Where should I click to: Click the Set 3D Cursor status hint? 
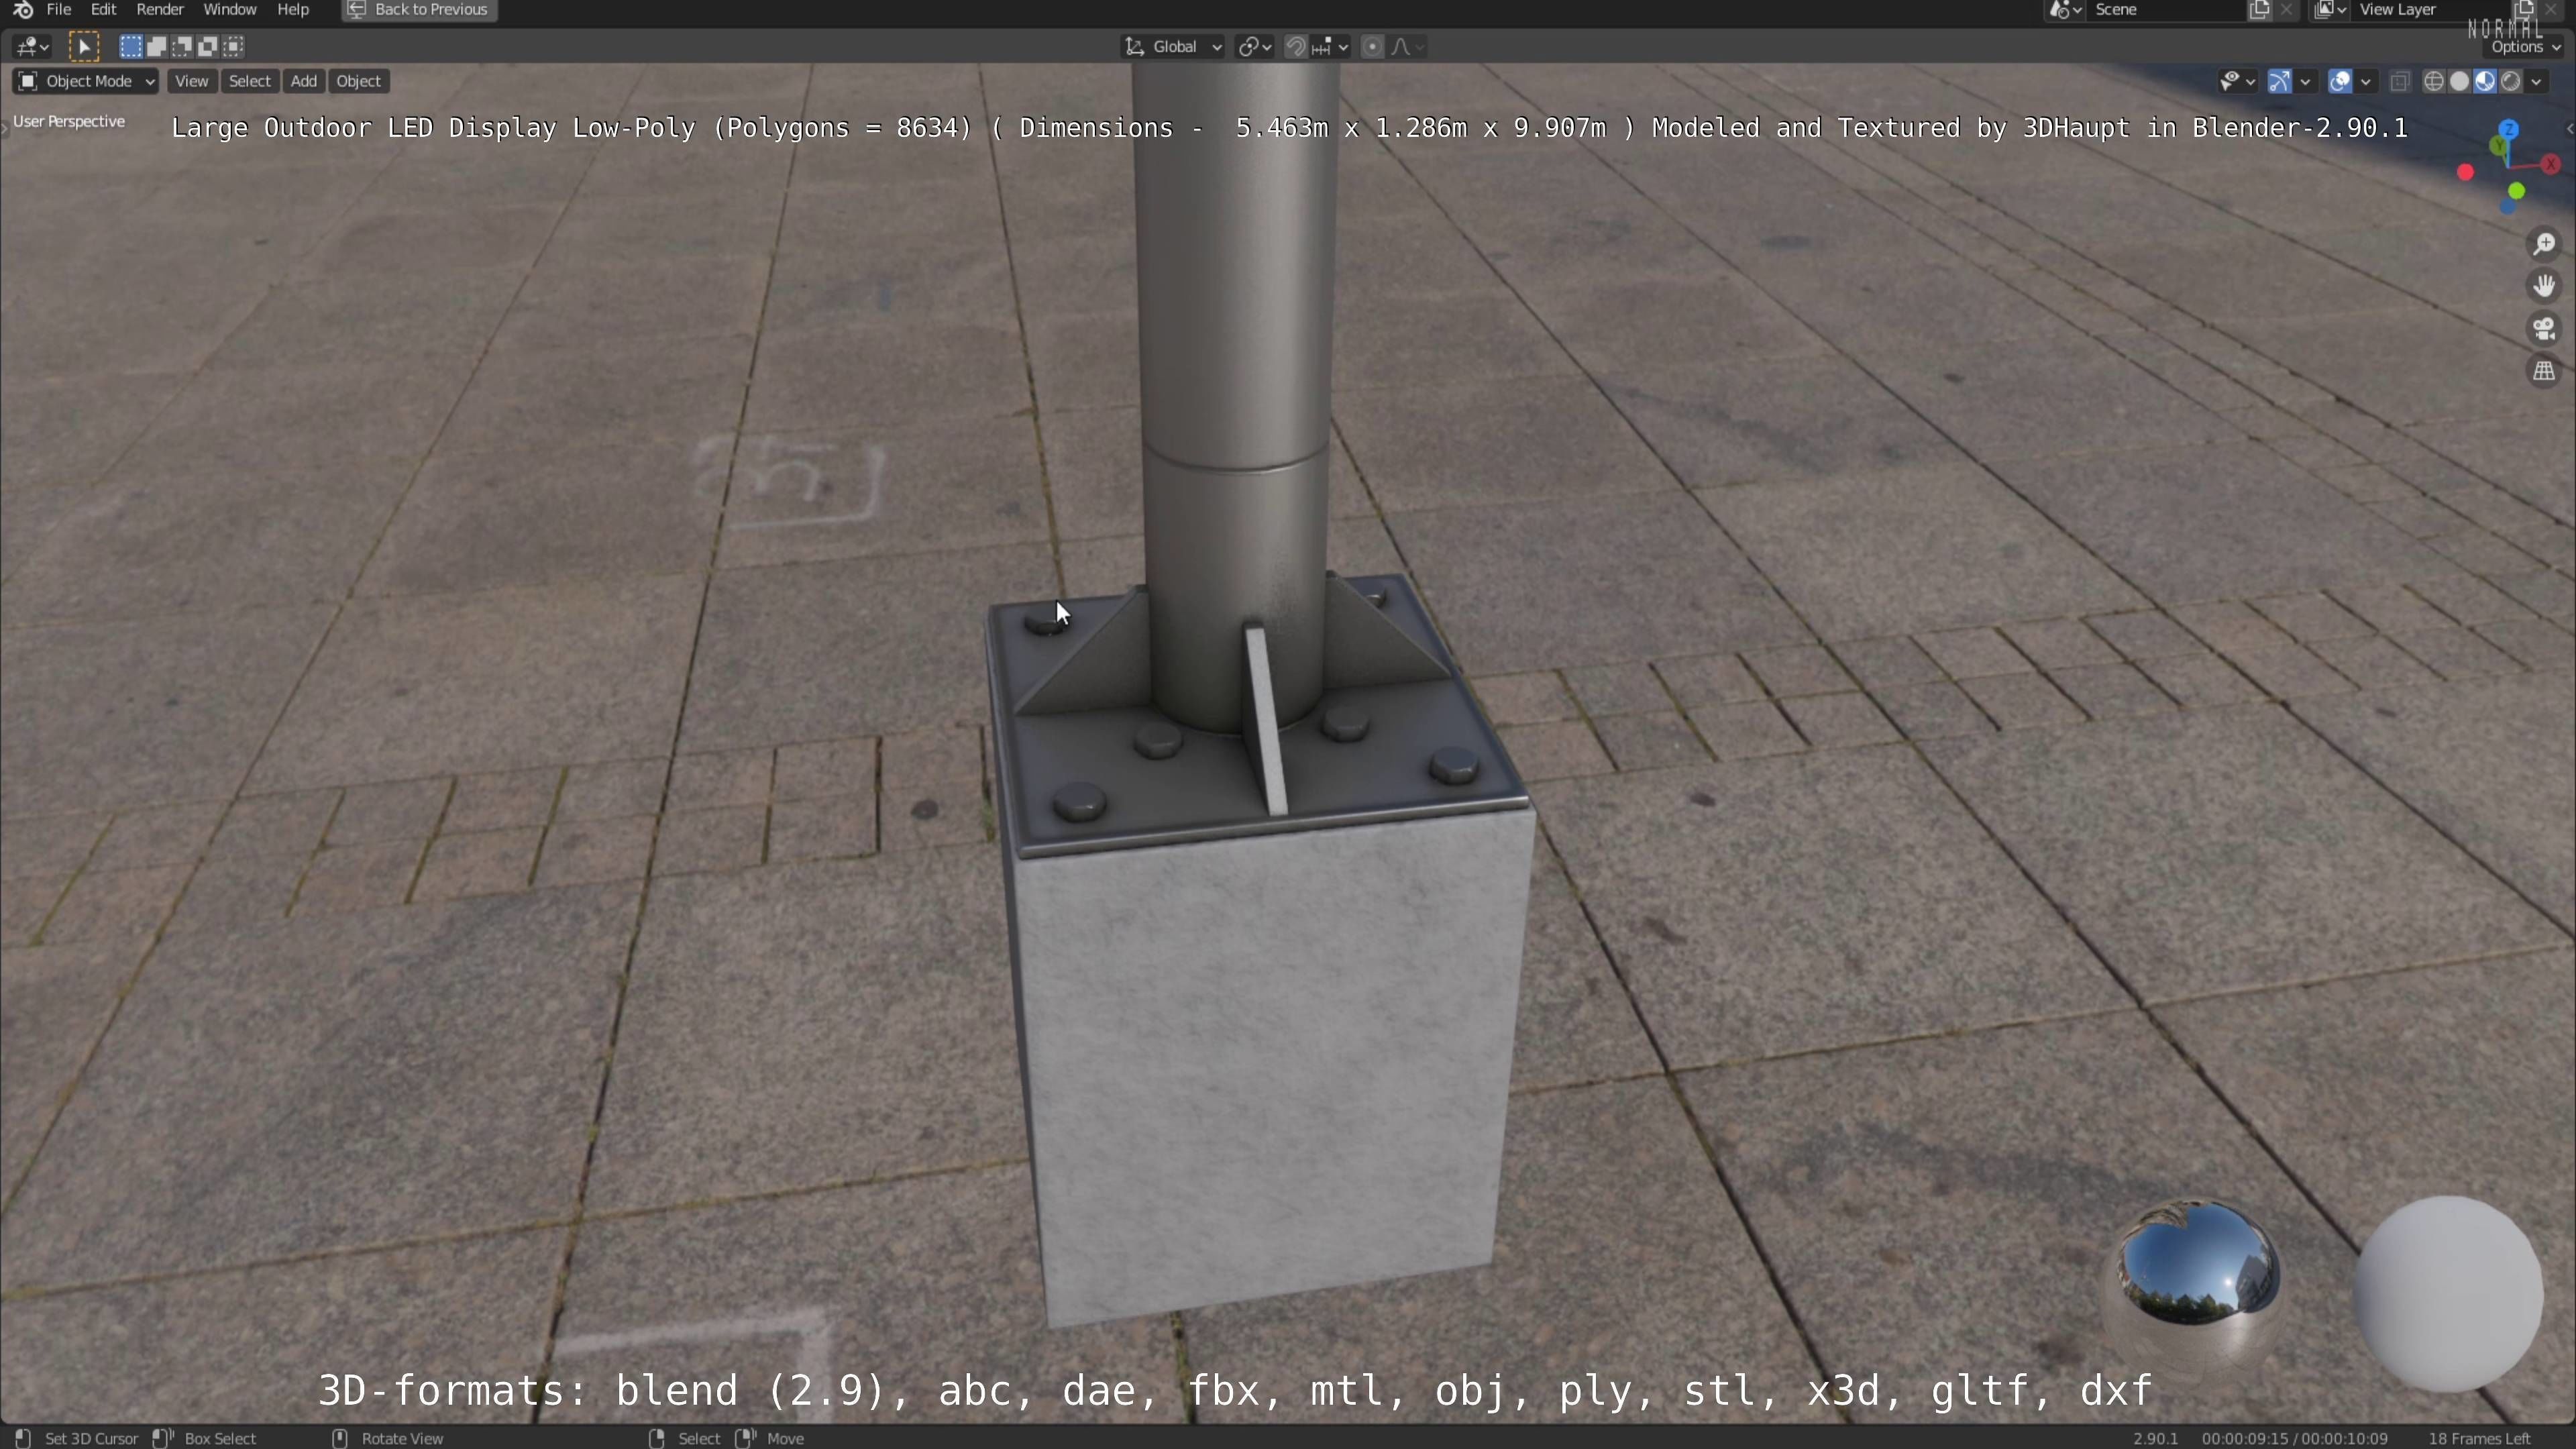click(91, 1438)
